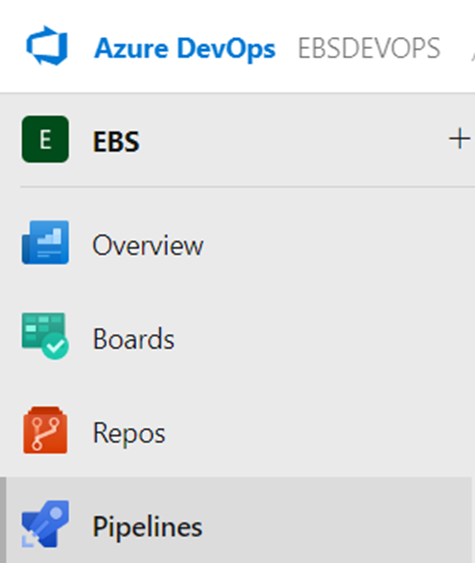Open the Boards menu label
475x563 pixels.
(x=134, y=339)
